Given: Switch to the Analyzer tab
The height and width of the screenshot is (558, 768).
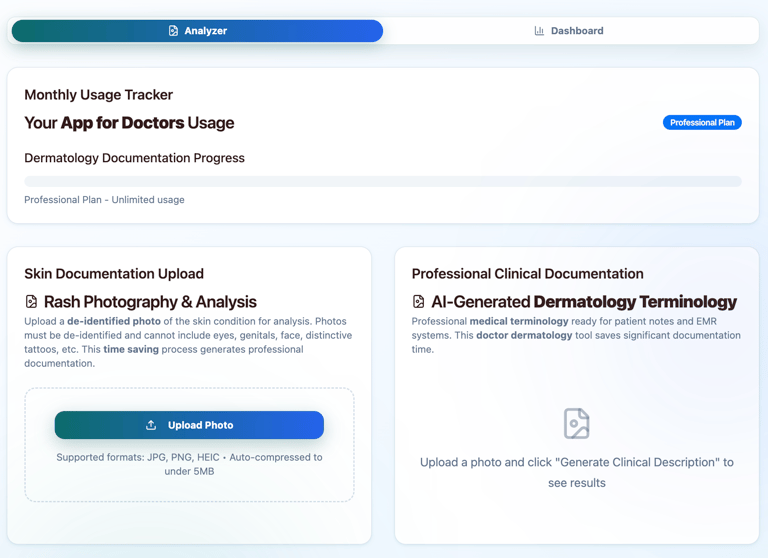Looking at the screenshot, I should (x=197, y=31).
